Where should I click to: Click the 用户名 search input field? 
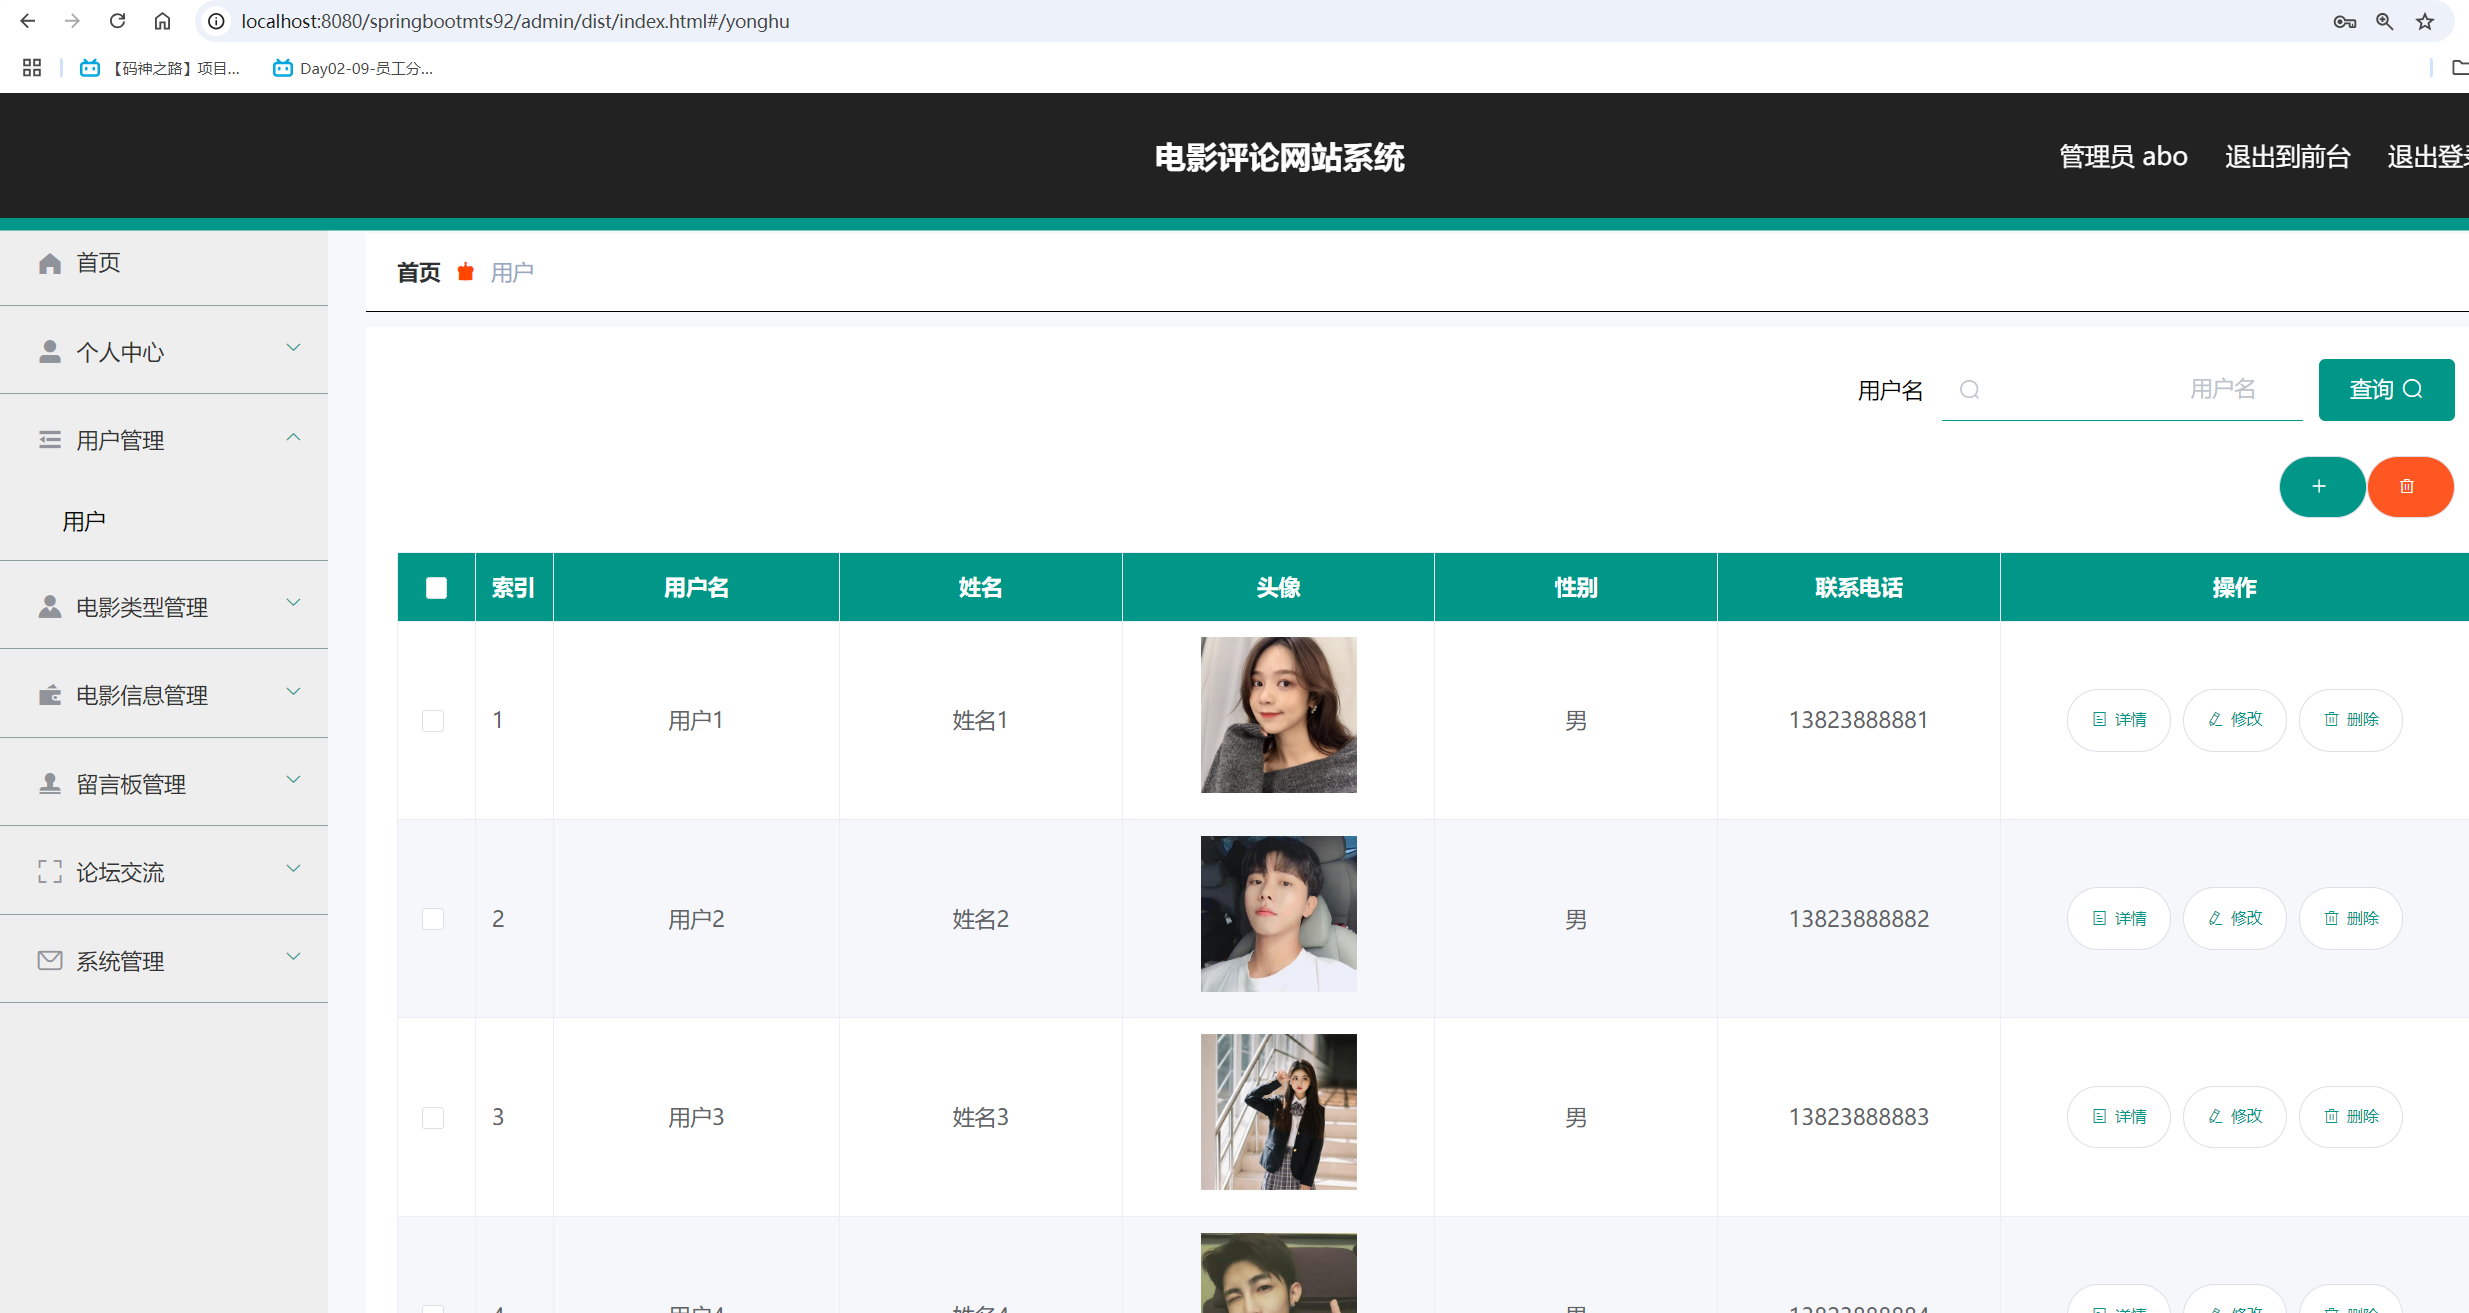pos(2120,389)
